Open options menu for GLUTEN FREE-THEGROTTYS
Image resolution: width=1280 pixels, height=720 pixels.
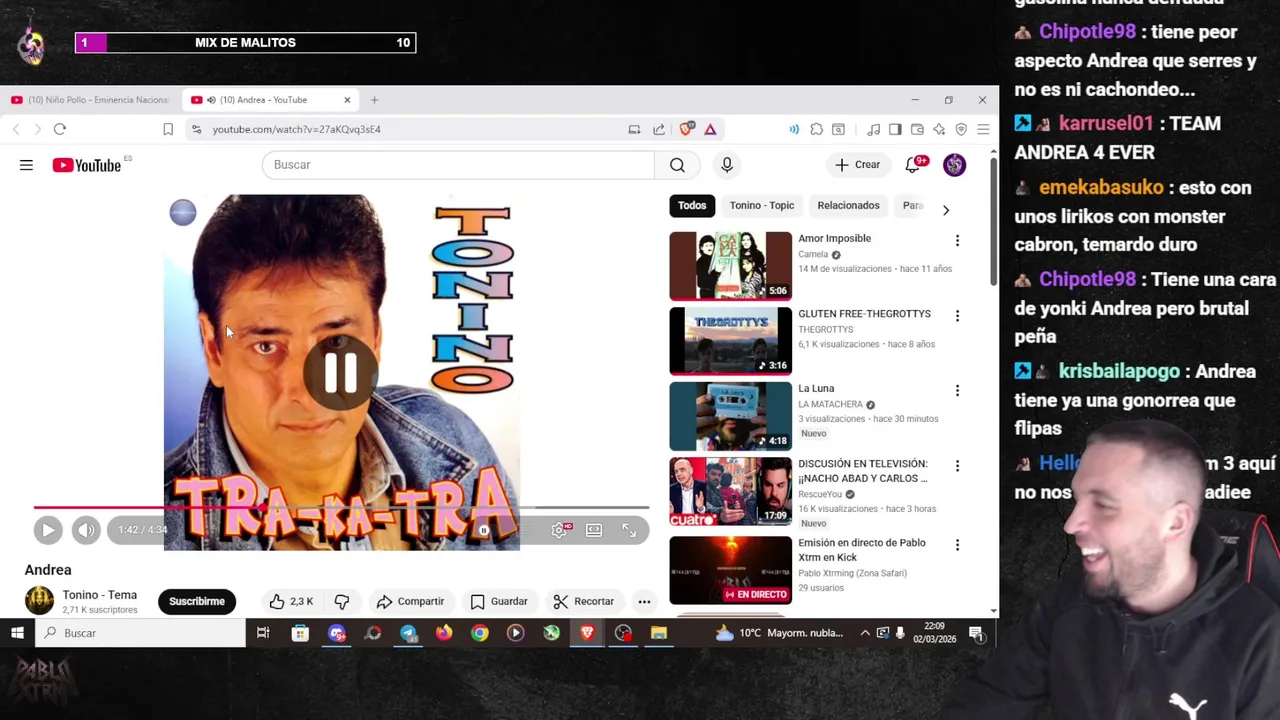[957, 315]
